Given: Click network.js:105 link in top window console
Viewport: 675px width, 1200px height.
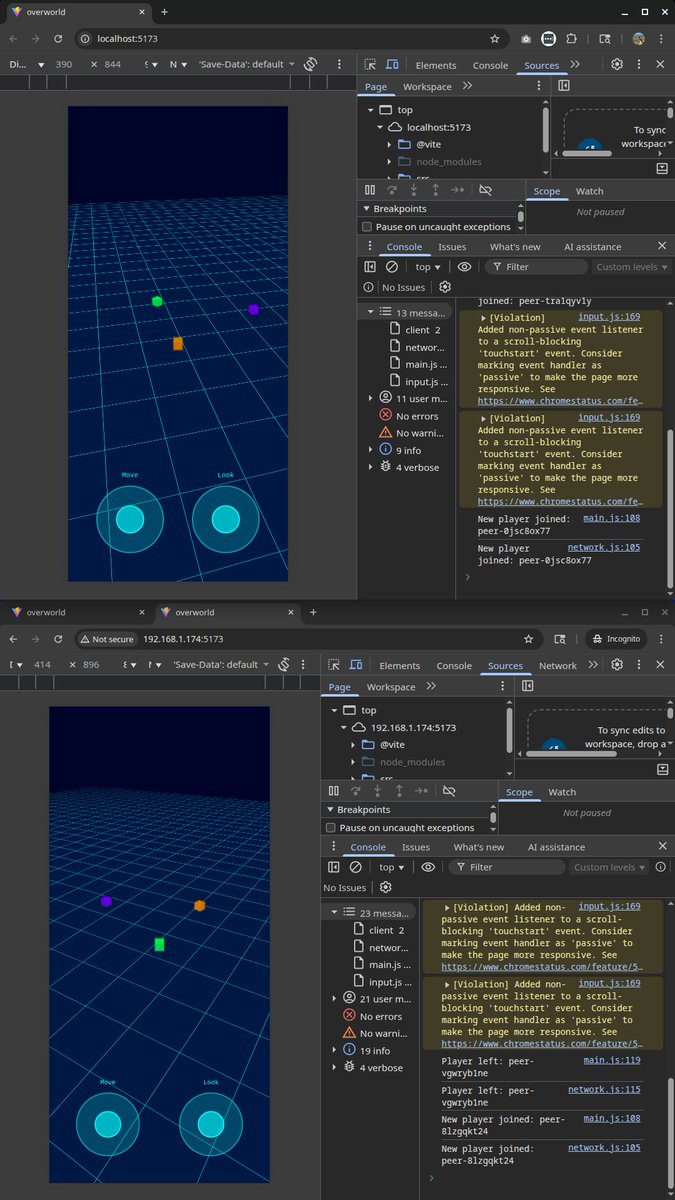Looking at the screenshot, I should 604,548.
